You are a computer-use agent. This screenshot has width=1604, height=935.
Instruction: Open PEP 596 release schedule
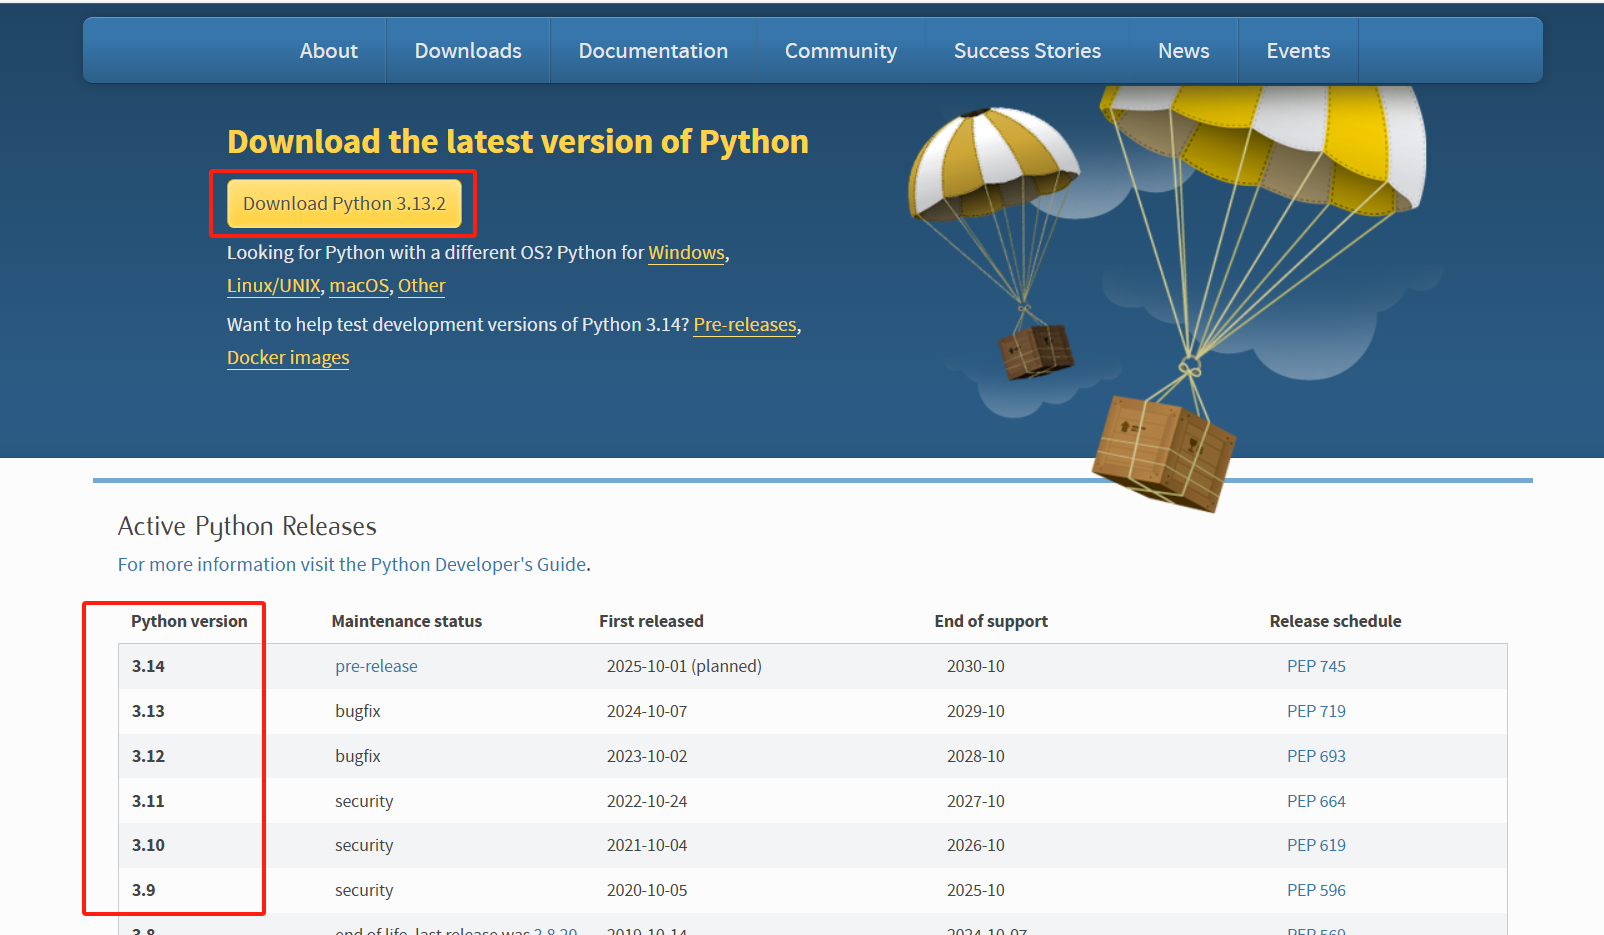(1316, 890)
